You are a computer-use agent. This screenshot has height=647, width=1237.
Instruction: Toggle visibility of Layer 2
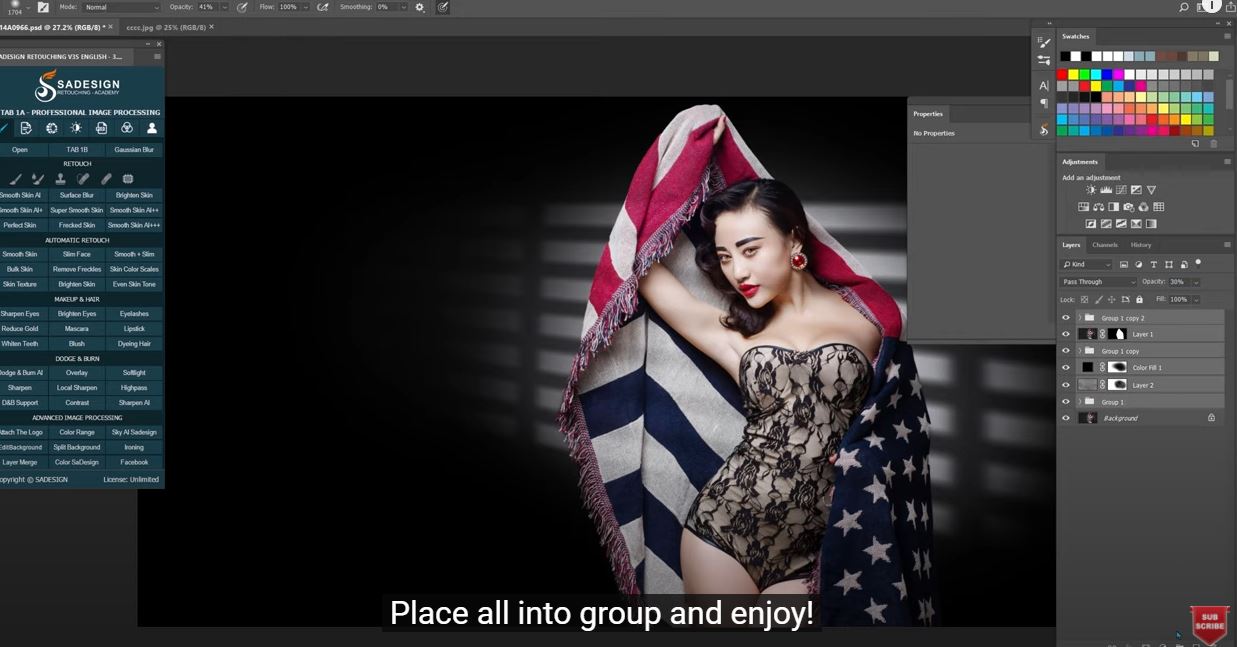(x=1066, y=385)
